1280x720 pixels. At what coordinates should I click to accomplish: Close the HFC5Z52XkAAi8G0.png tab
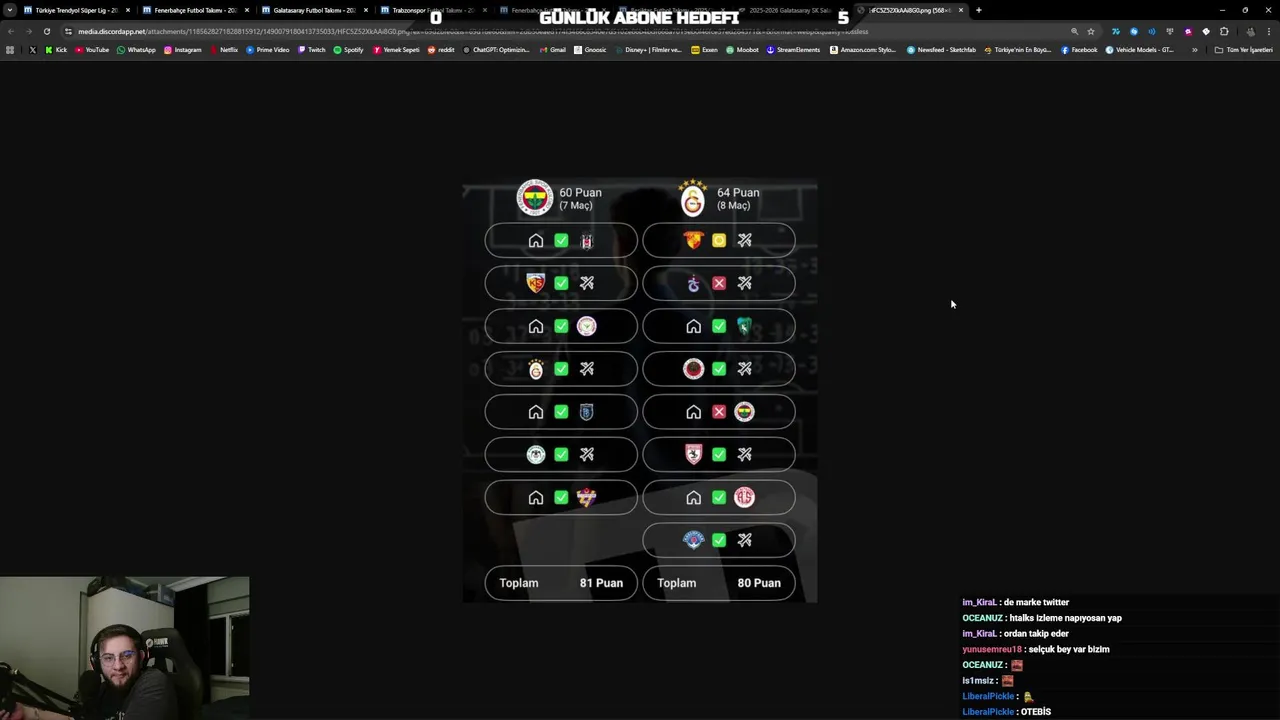coord(961,10)
